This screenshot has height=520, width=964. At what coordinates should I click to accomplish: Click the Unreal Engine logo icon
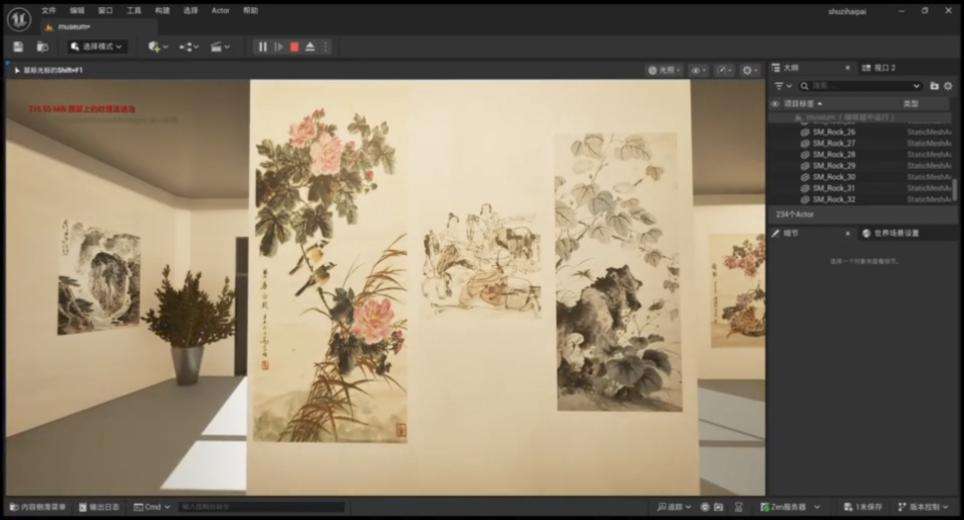pyautogui.click(x=17, y=14)
